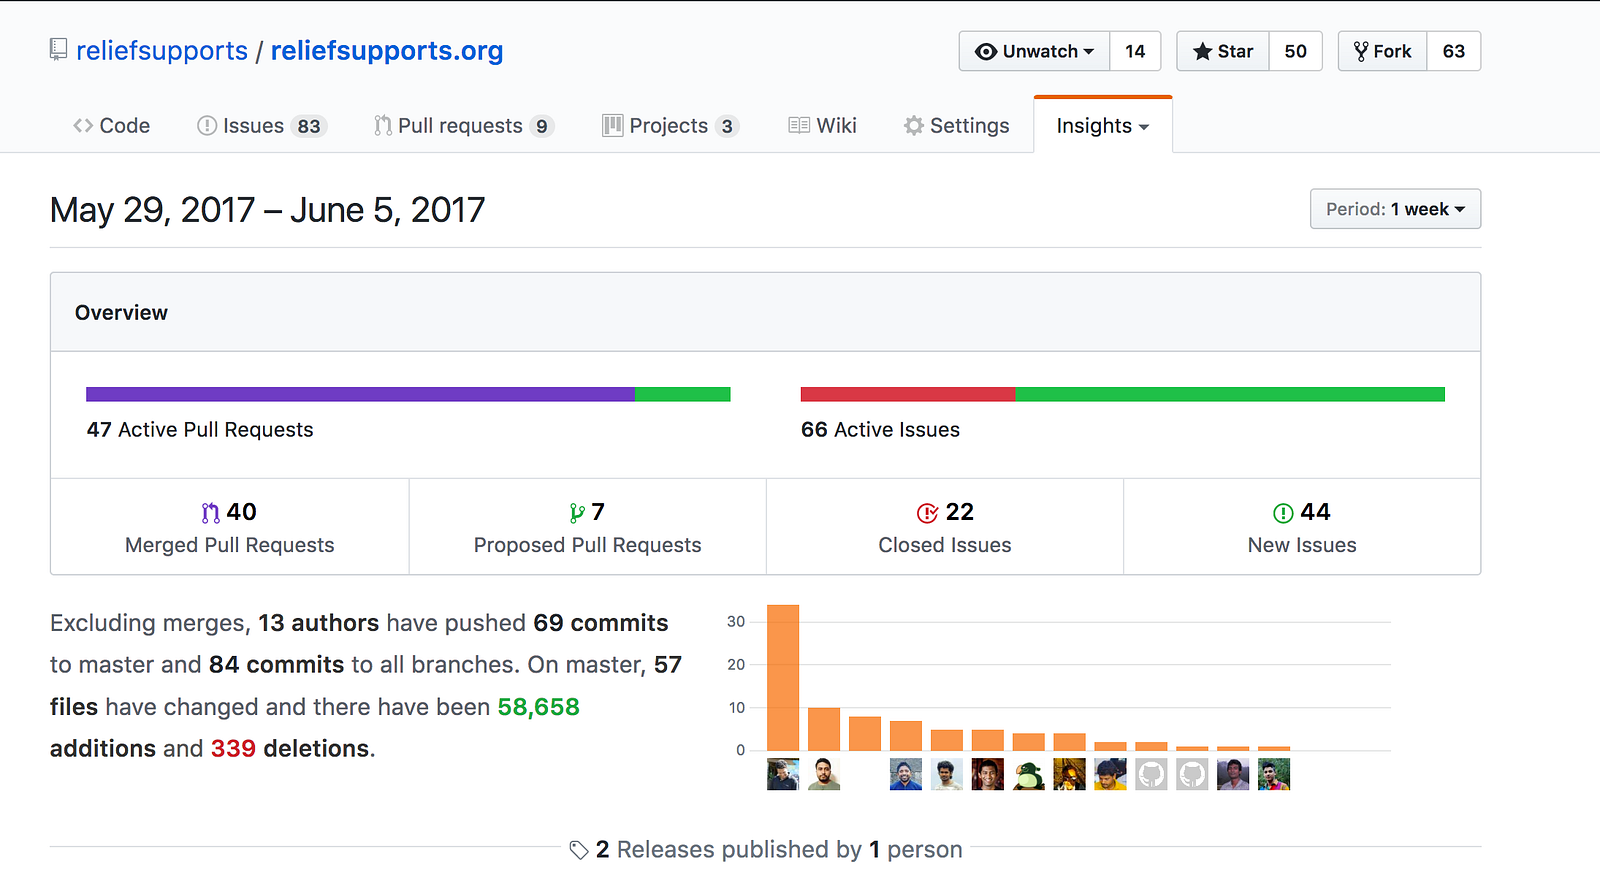The width and height of the screenshot is (1600, 869).
Task: Click the green new issue icon
Action: point(1283,513)
